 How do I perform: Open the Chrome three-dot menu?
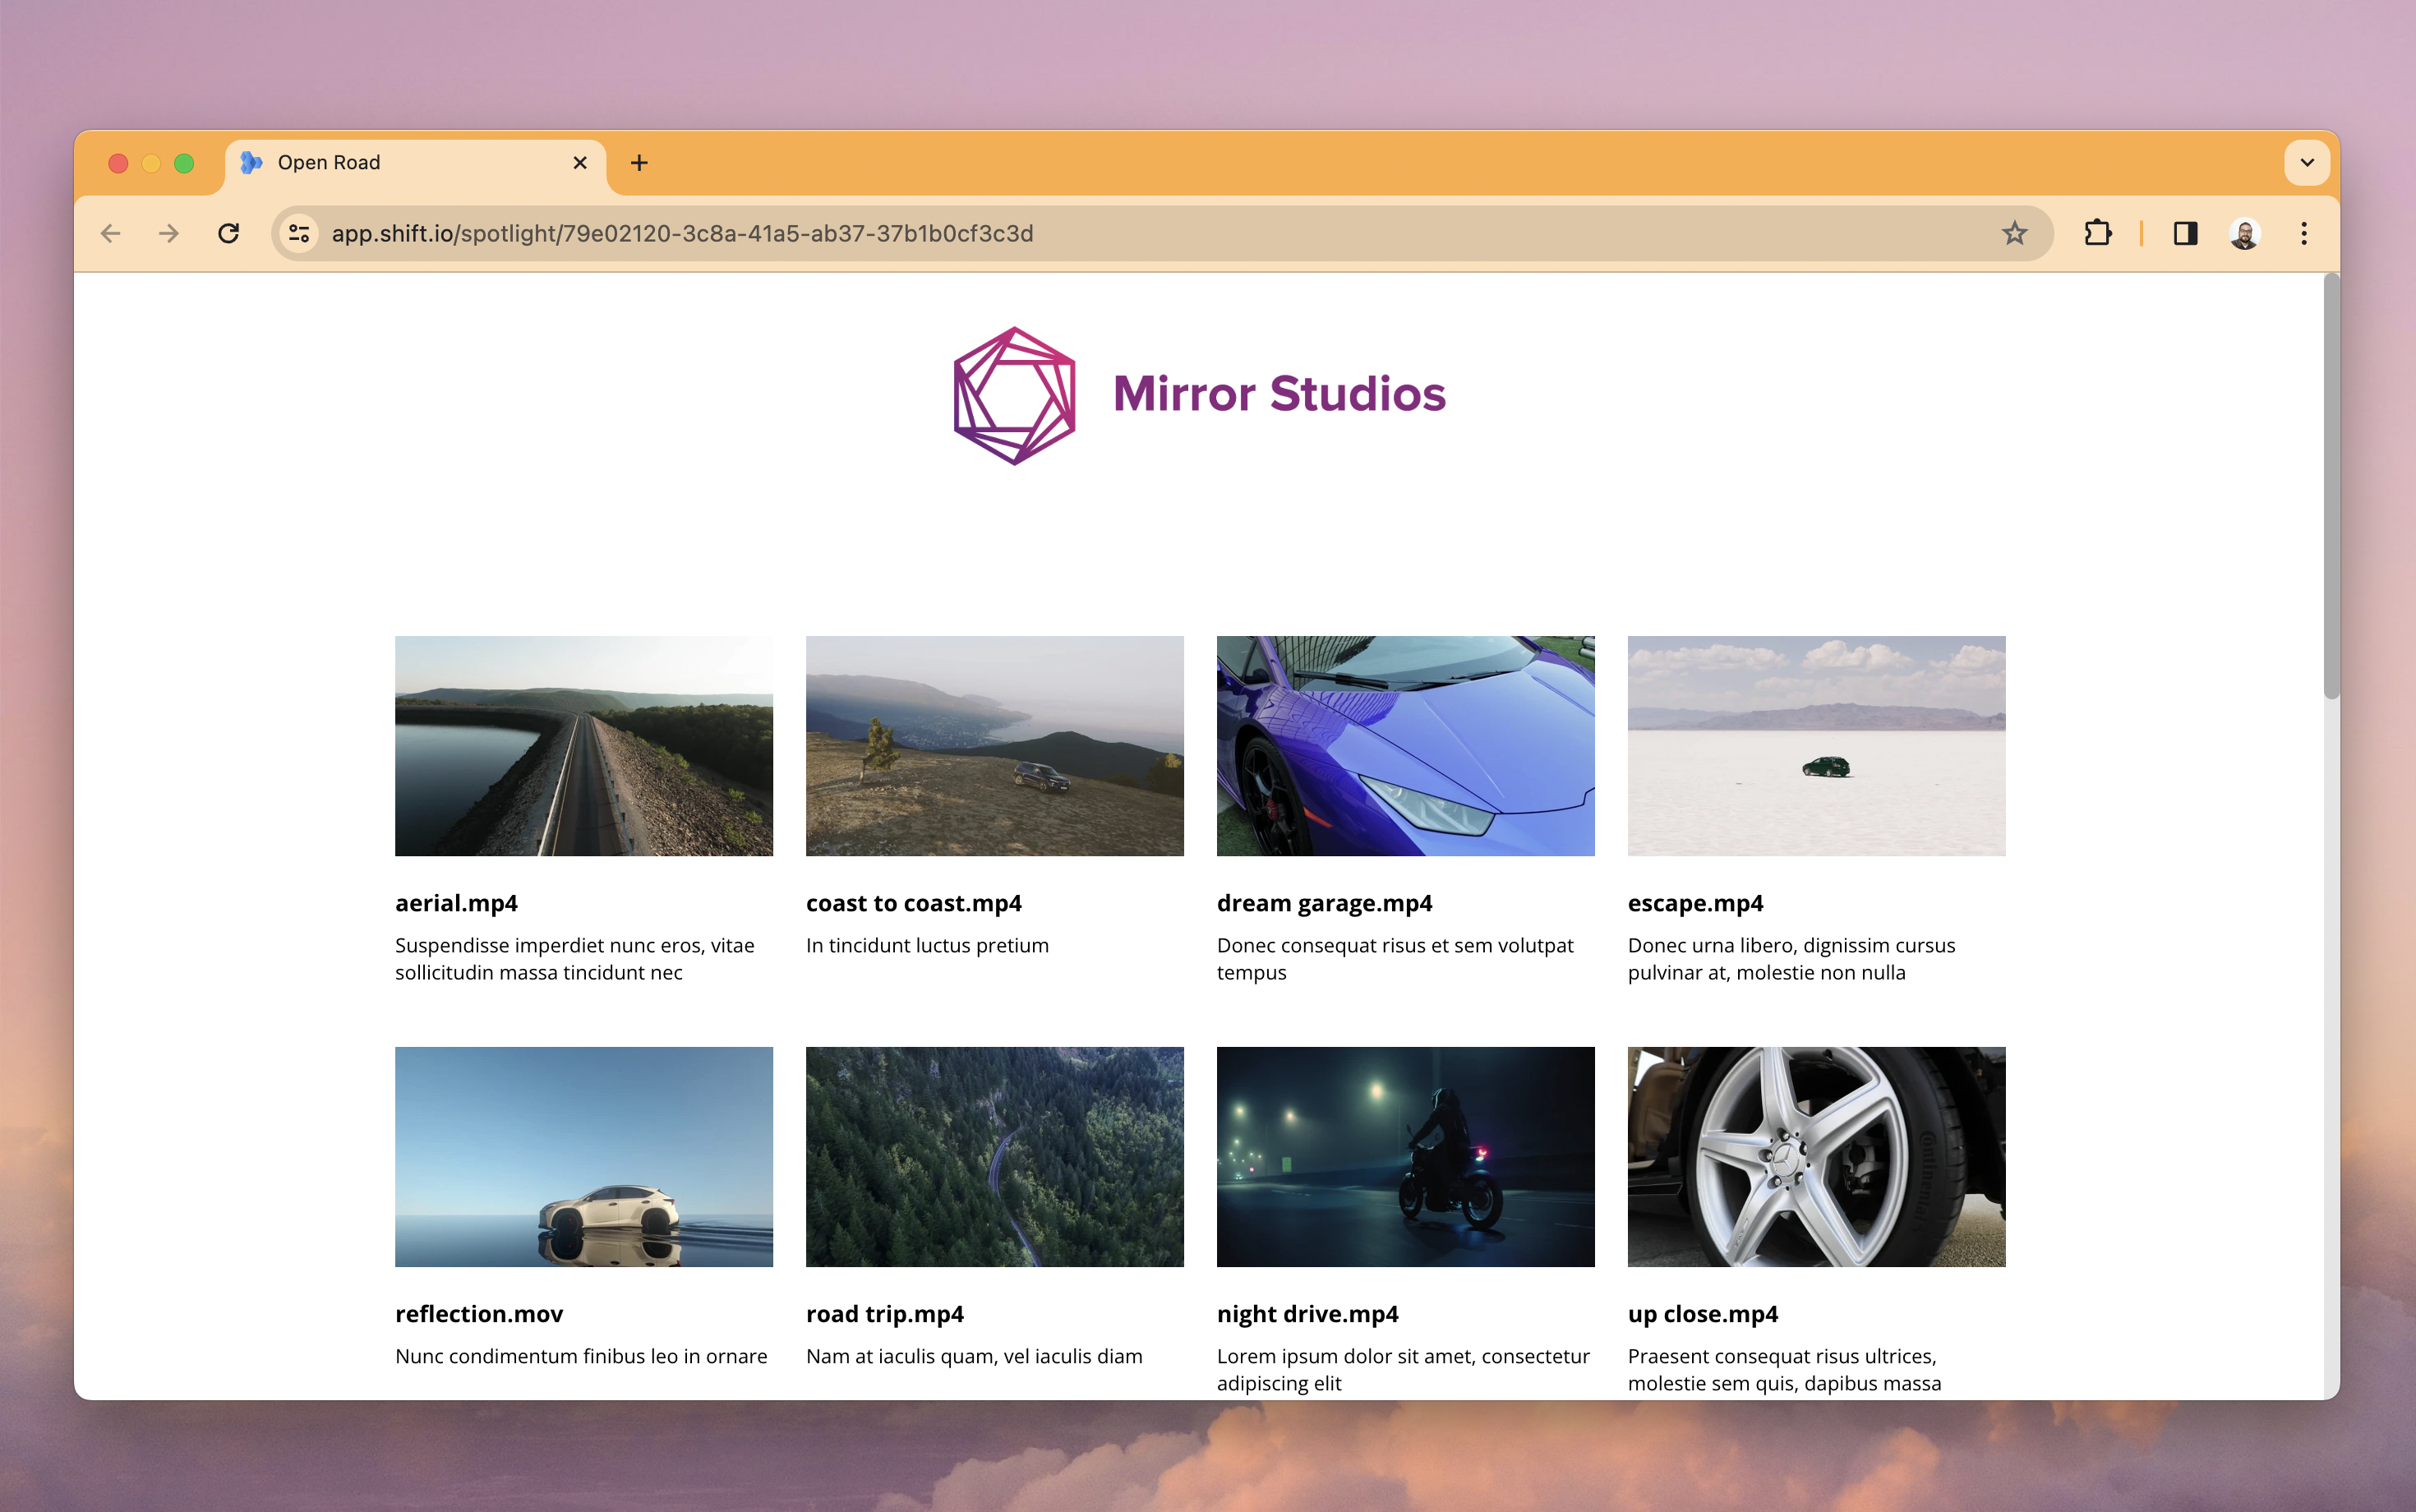click(x=2304, y=233)
